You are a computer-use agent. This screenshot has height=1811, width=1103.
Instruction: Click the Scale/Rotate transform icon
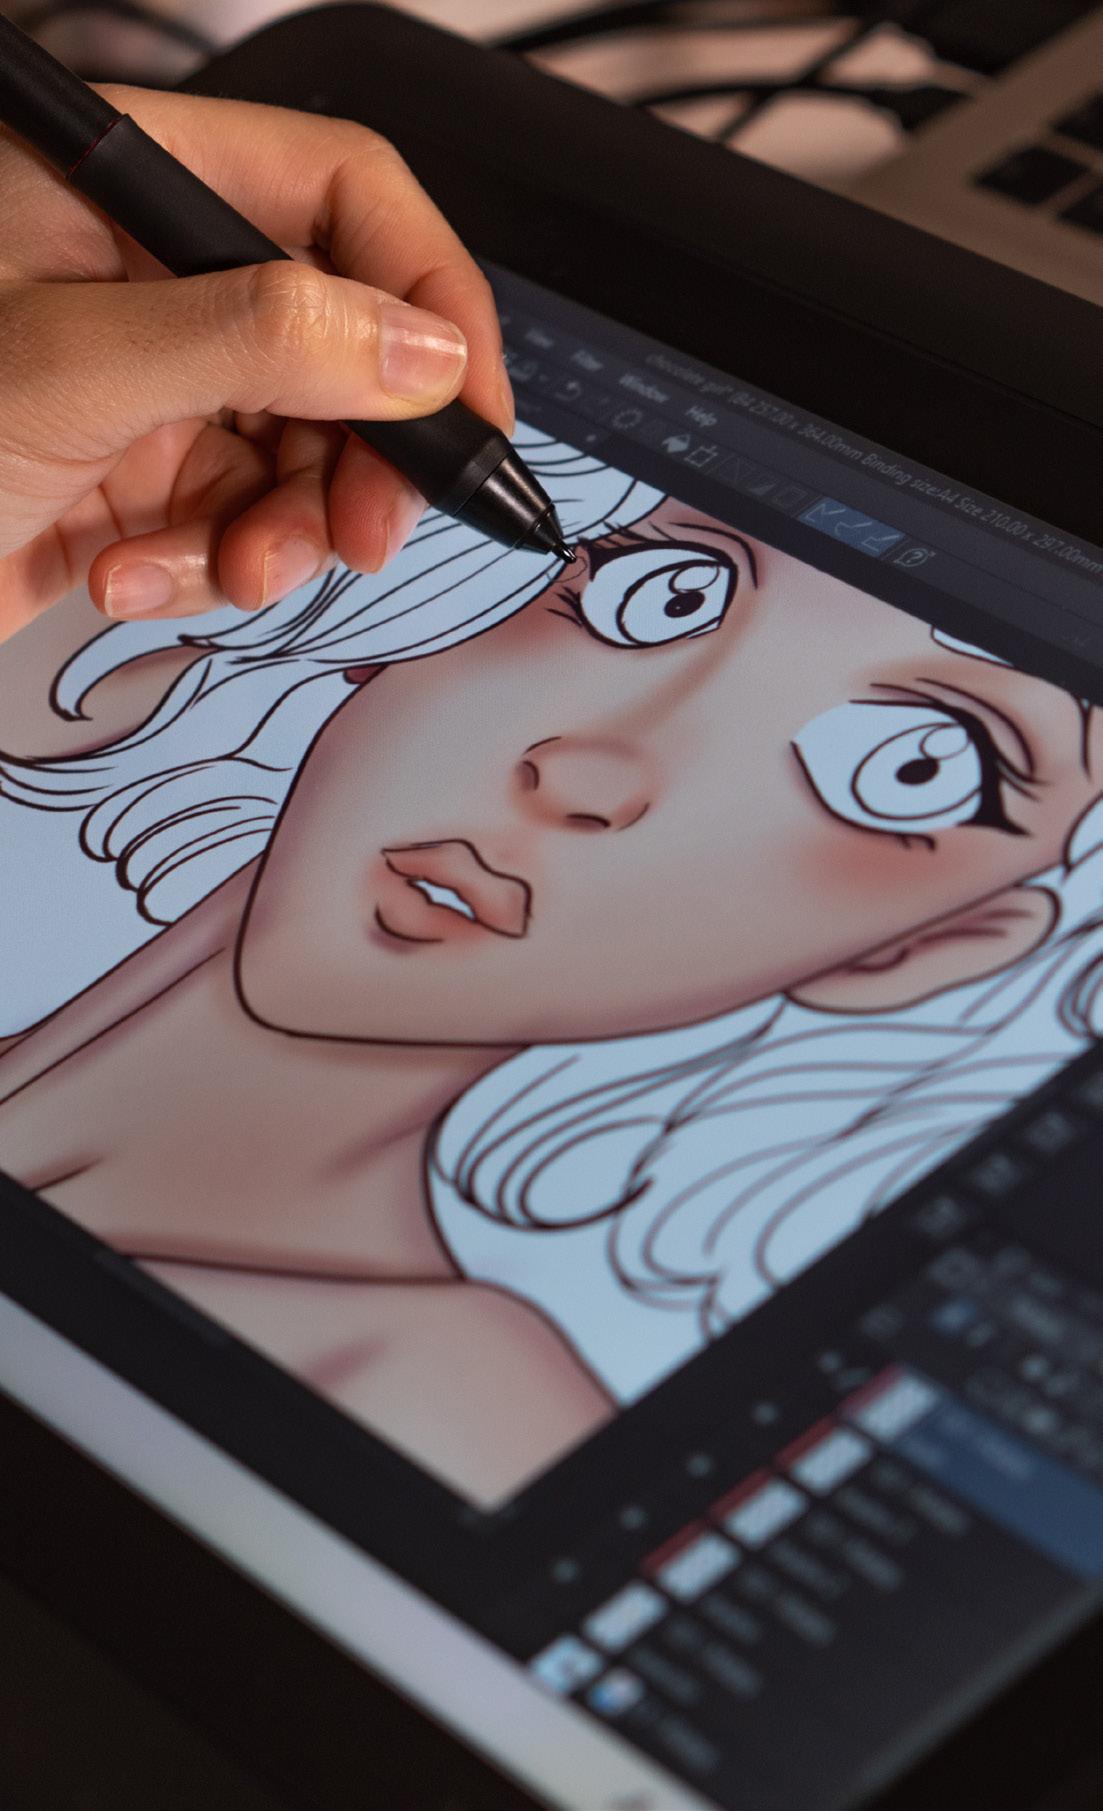[701, 457]
